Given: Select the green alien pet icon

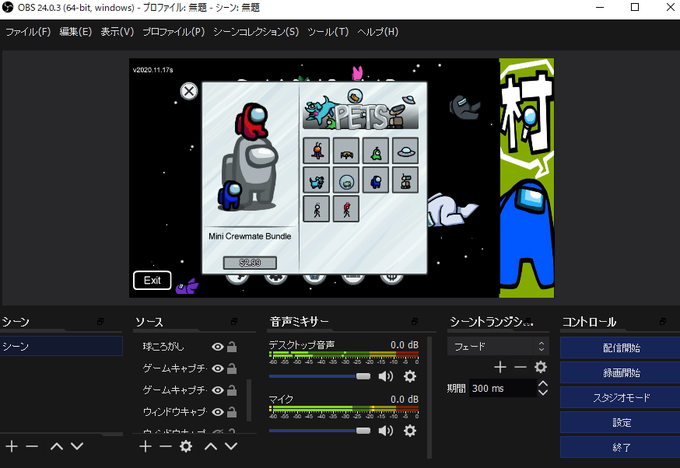Looking at the screenshot, I should 376,151.
